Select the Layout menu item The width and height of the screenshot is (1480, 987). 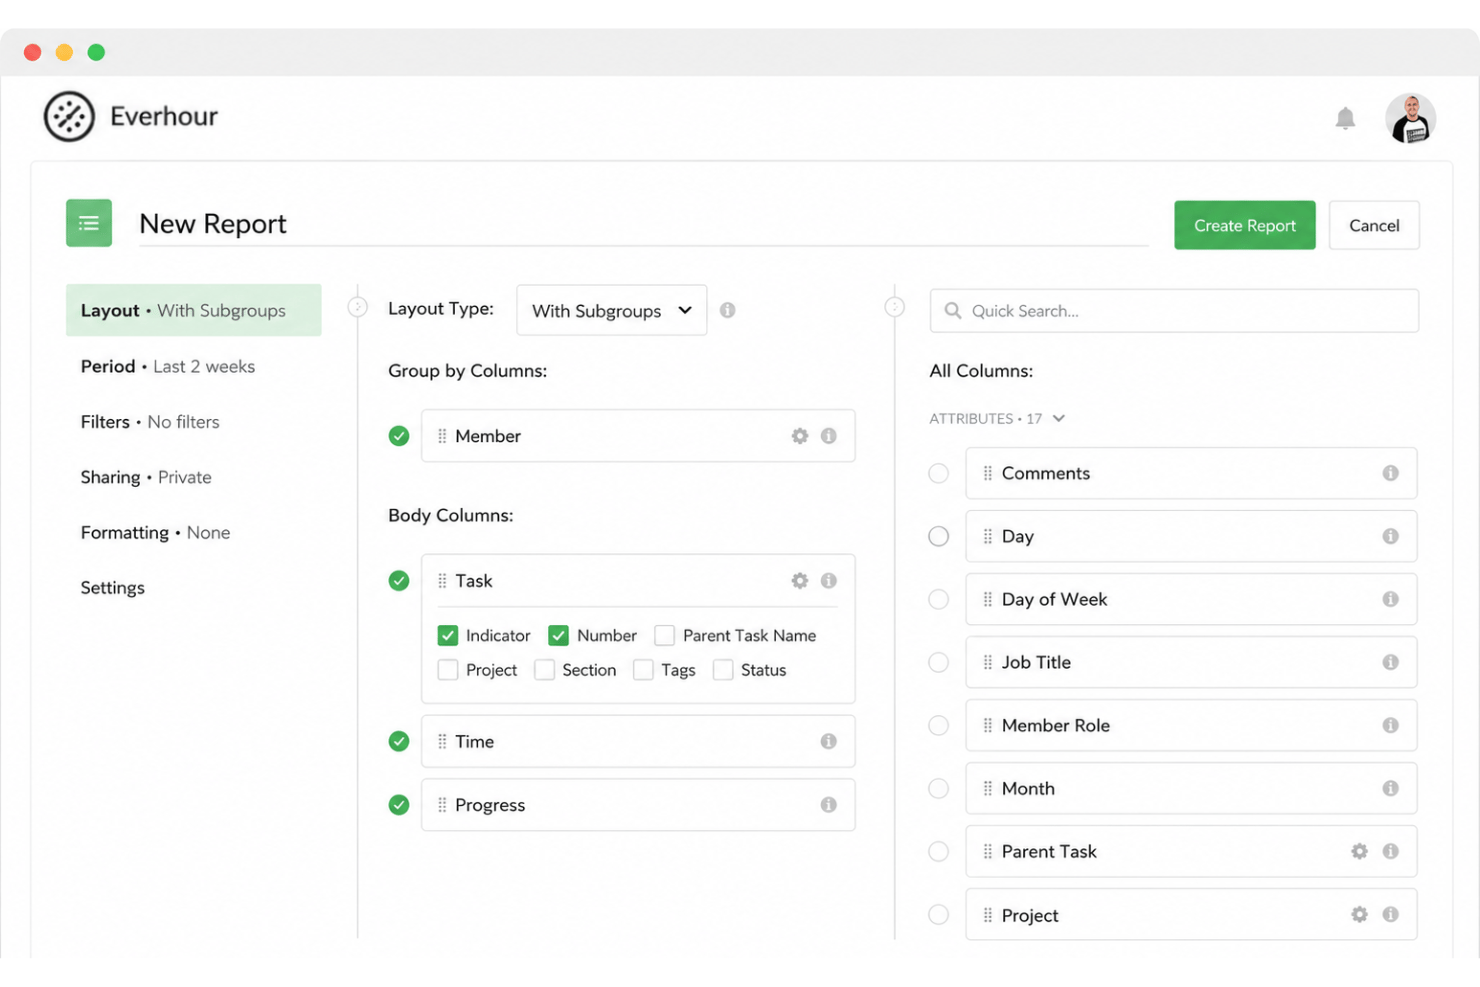pyautogui.click(x=194, y=310)
